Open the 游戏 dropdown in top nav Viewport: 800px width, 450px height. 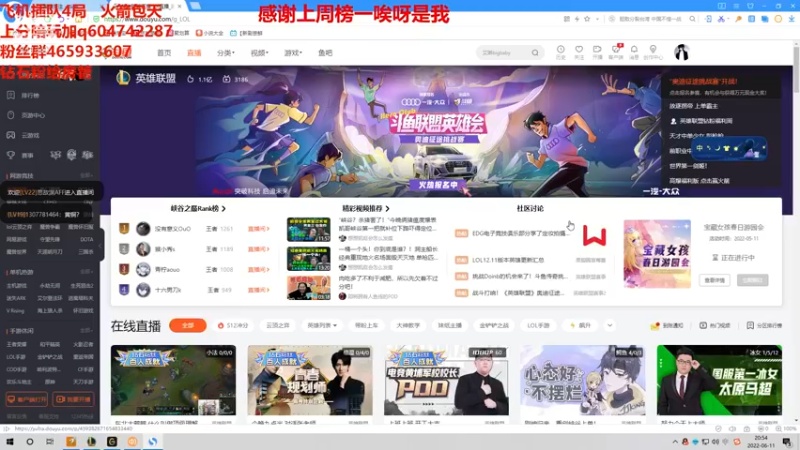pyautogui.click(x=293, y=53)
